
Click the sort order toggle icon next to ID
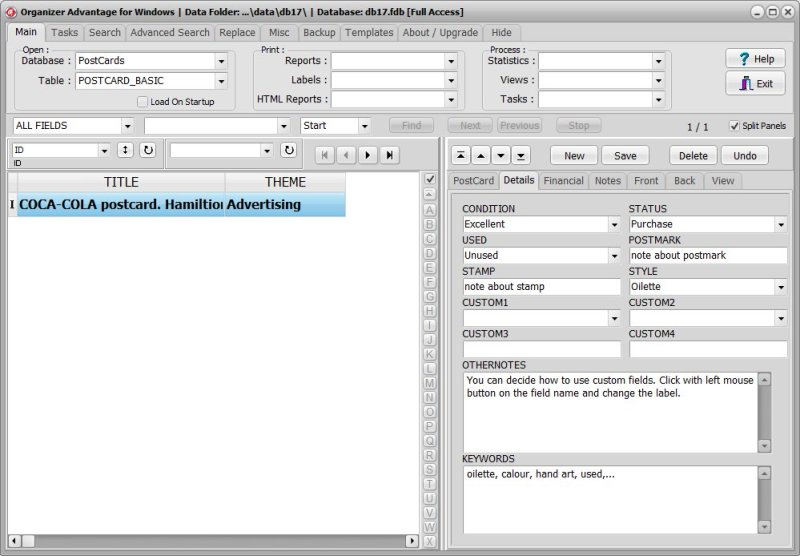125,150
